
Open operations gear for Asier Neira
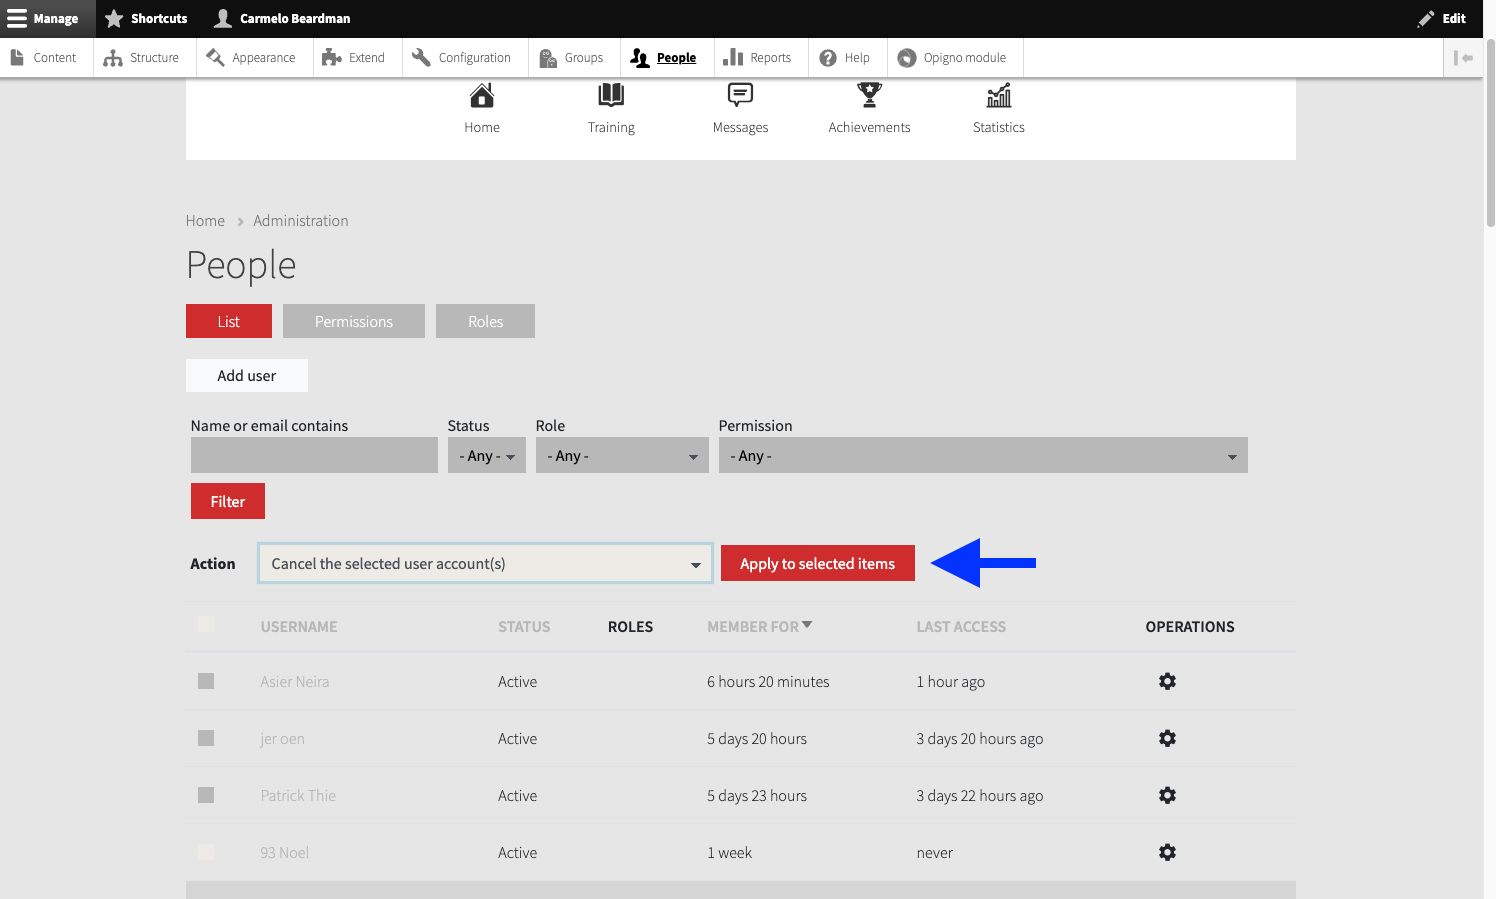coord(1167,681)
